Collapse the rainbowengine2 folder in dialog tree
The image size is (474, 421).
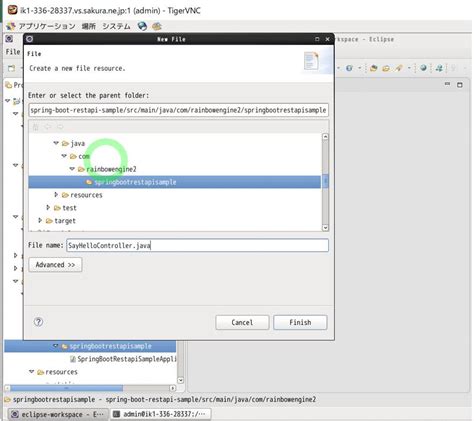point(72,169)
